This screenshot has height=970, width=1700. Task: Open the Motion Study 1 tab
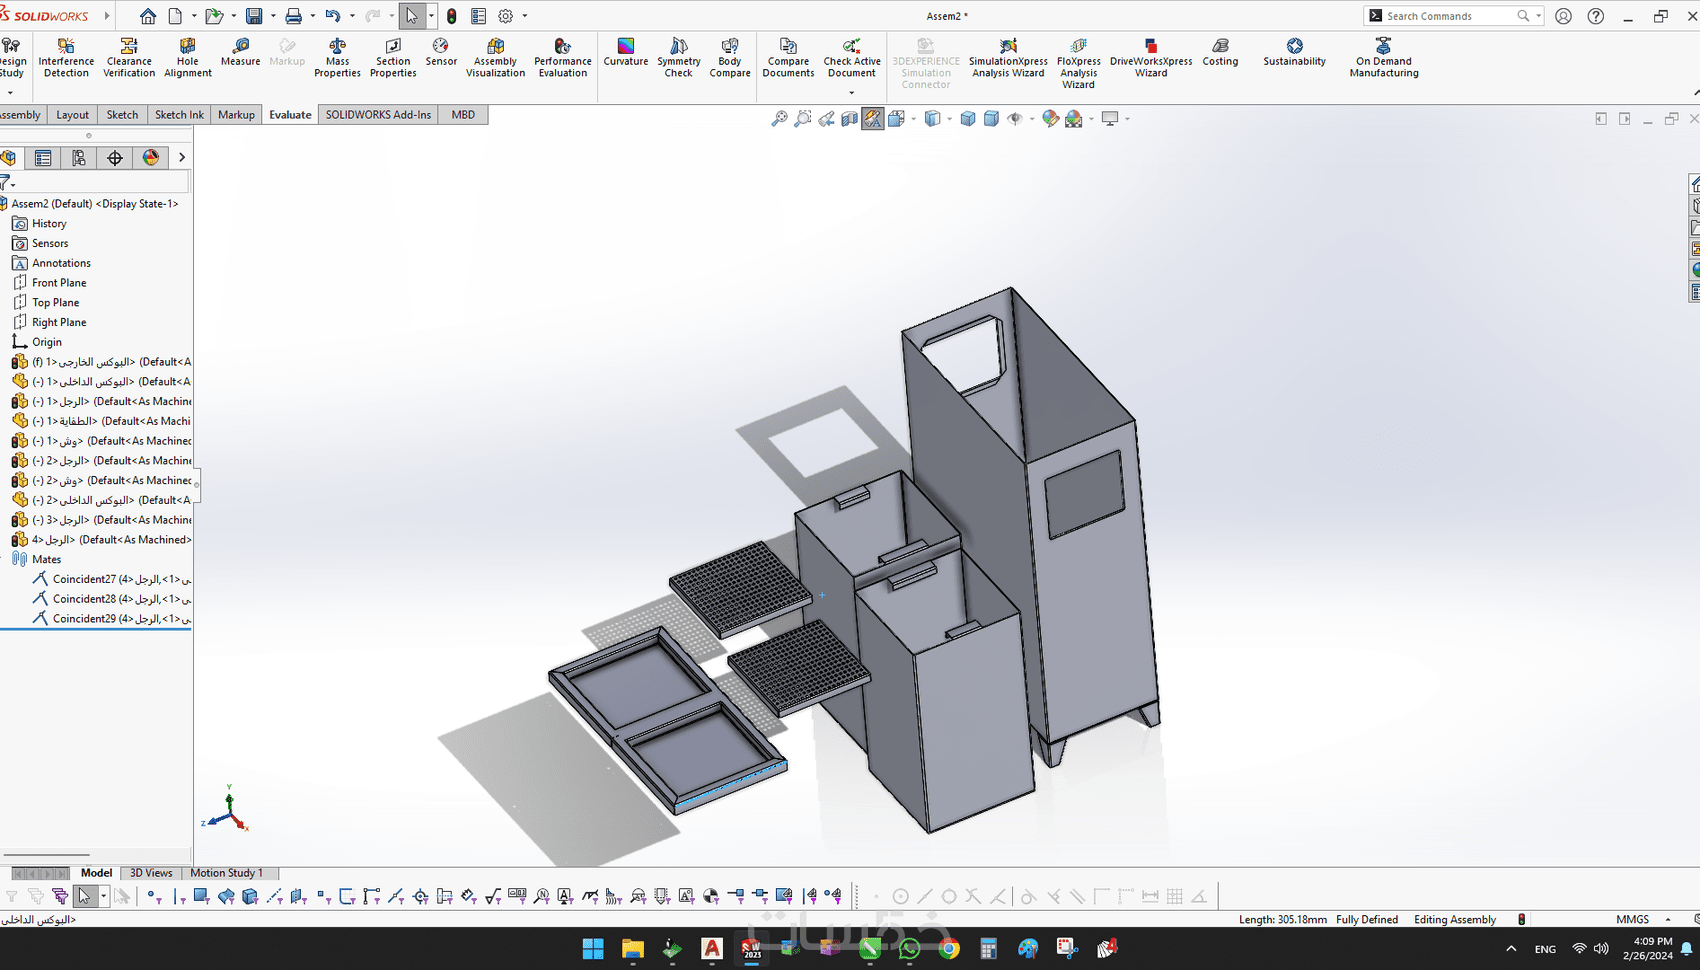(229, 873)
